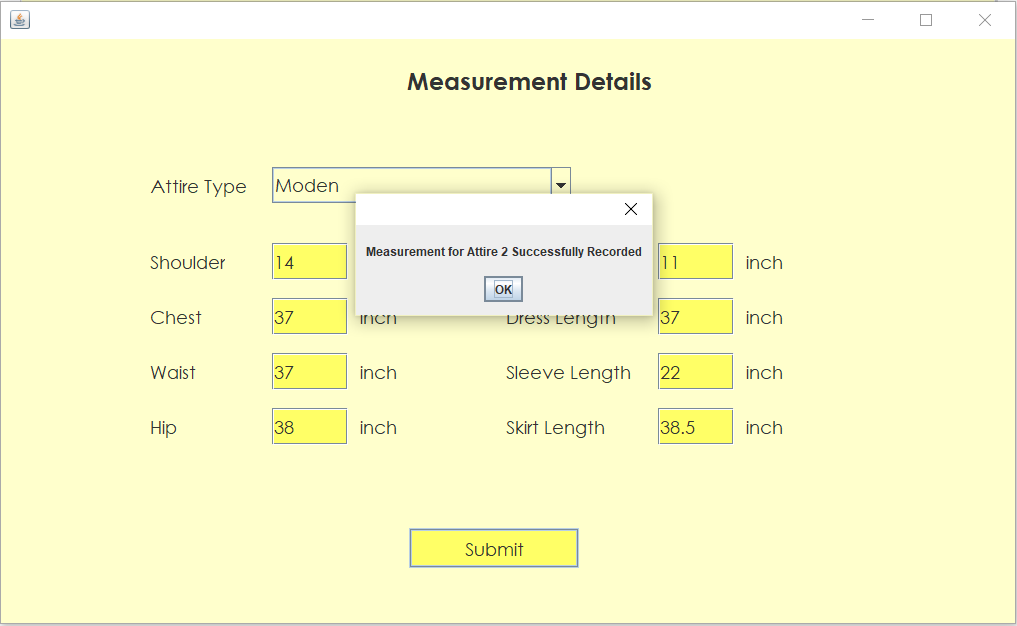Select the Sleeve Length field with 22

click(x=694, y=371)
